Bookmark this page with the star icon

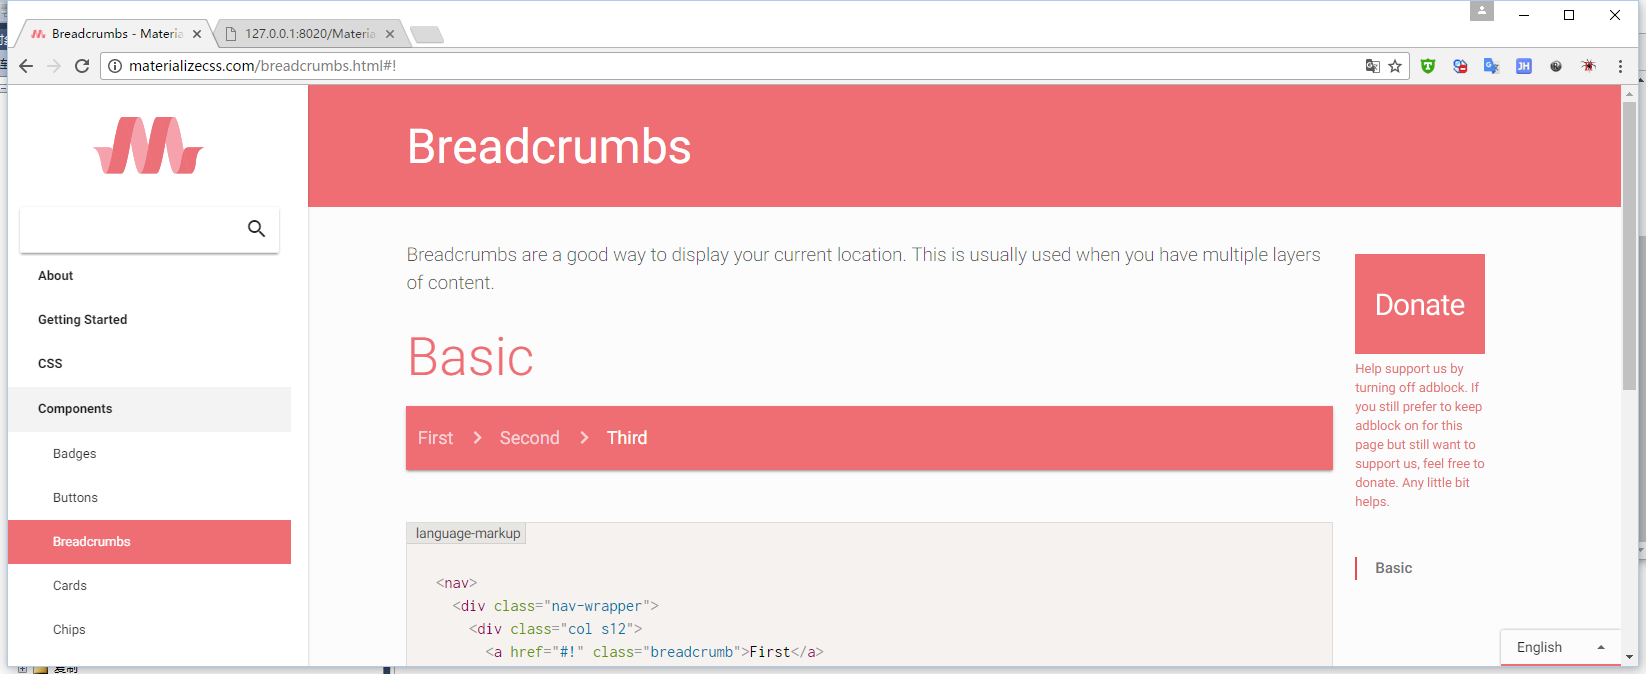pos(1395,66)
